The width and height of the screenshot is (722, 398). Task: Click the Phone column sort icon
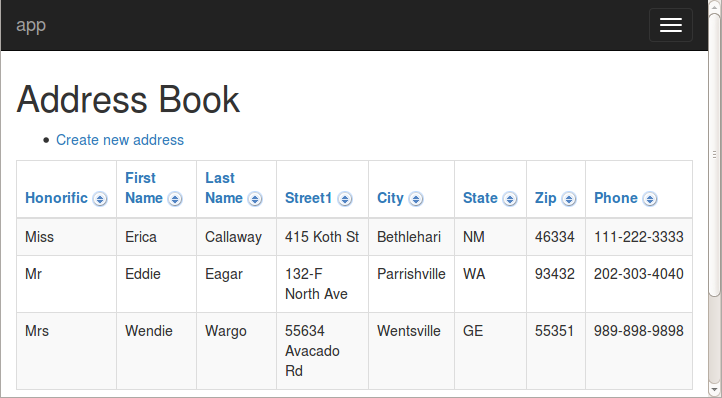(650, 199)
